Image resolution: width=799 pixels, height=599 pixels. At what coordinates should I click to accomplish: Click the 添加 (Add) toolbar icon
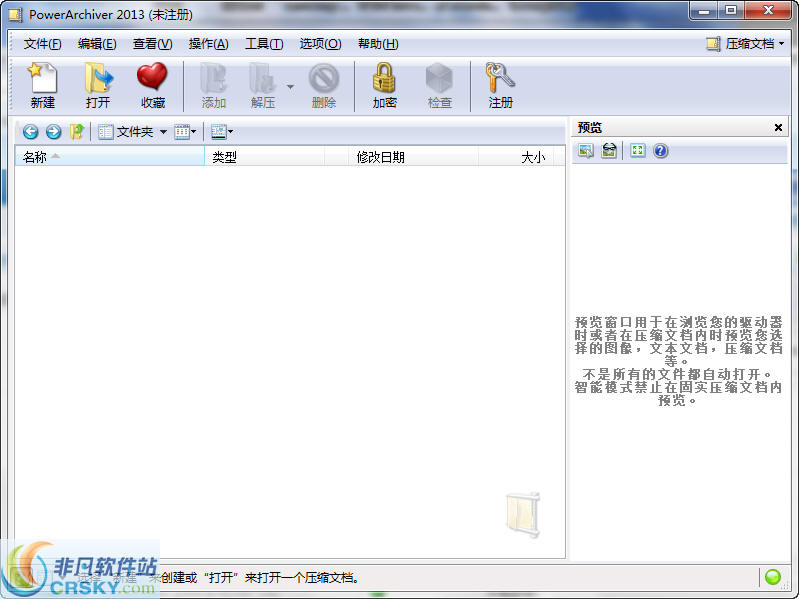(214, 85)
